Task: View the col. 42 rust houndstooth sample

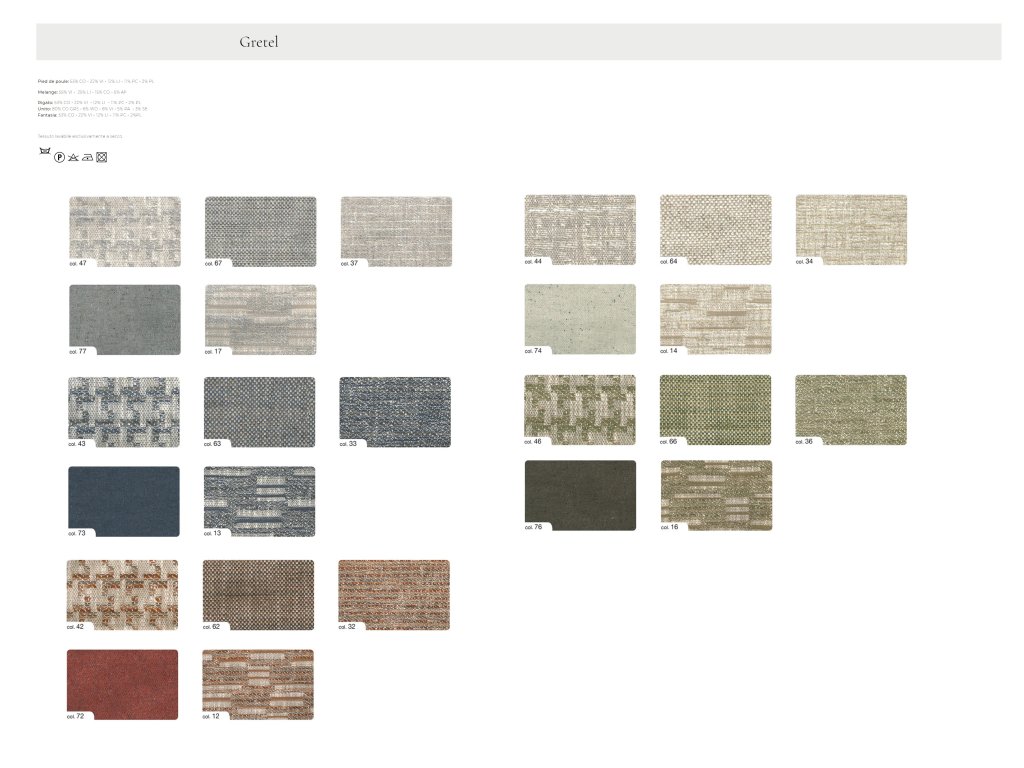Action: pos(122,595)
